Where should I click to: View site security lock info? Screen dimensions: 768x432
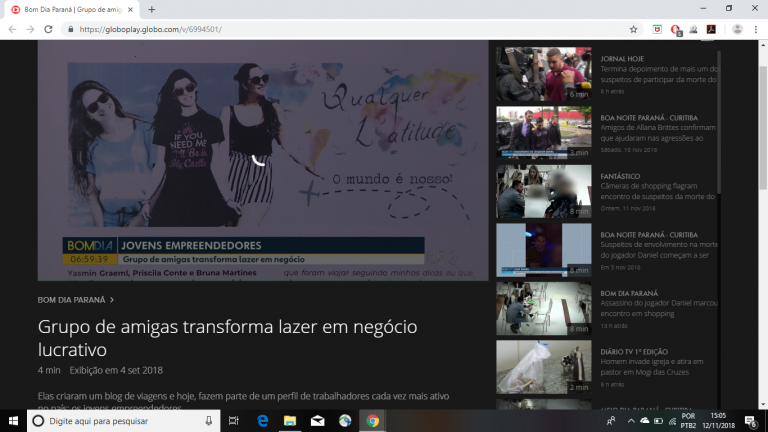pos(71,29)
